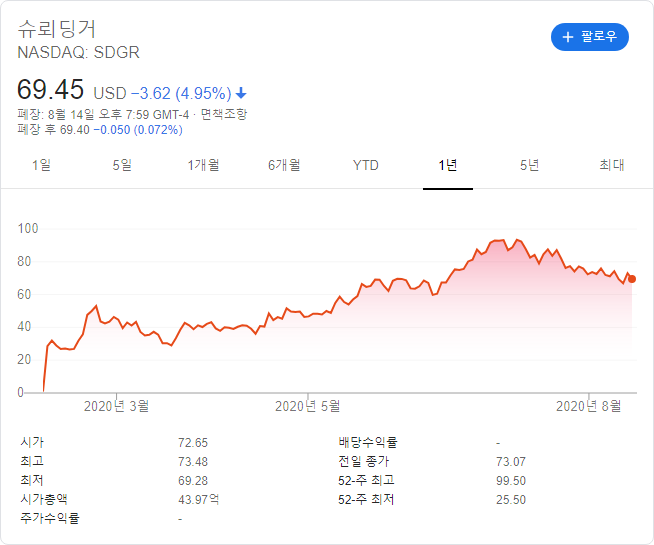The image size is (654, 545).
Task: Click the 52-주 최저 value 25.50
Action: point(511,500)
